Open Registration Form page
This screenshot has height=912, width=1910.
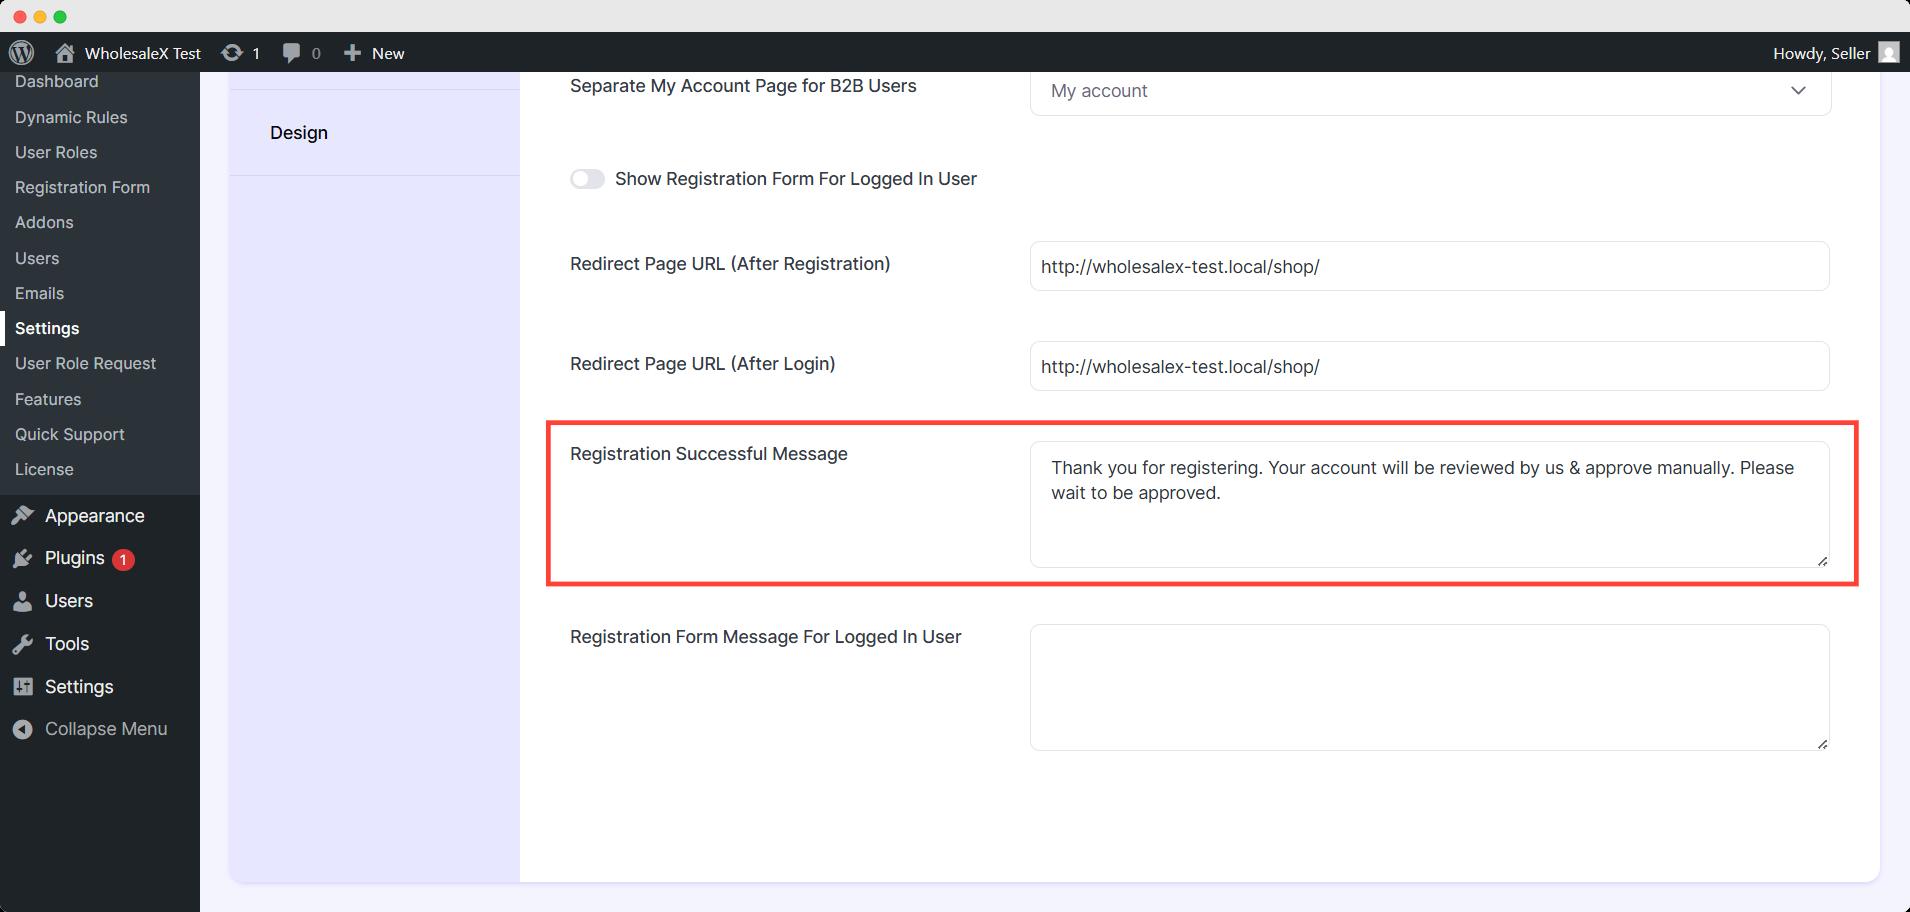pyautogui.click(x=82, y=187)
